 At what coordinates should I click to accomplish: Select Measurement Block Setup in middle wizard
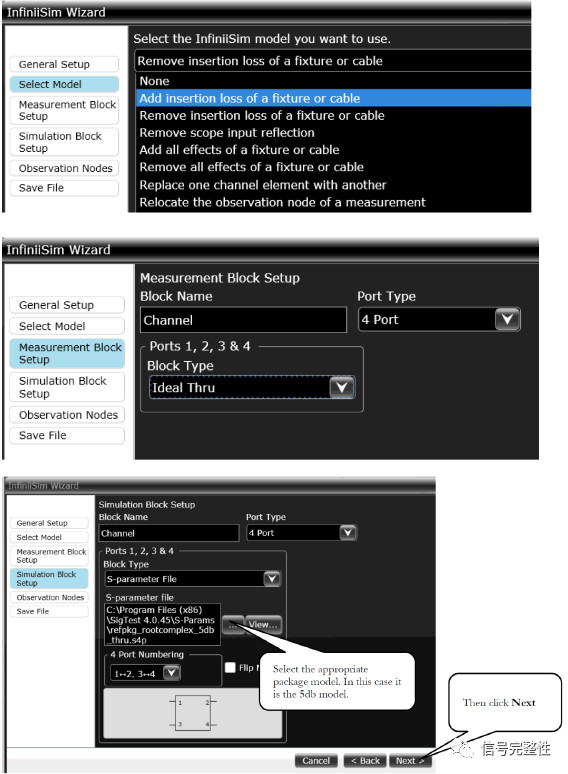[67, 353]
